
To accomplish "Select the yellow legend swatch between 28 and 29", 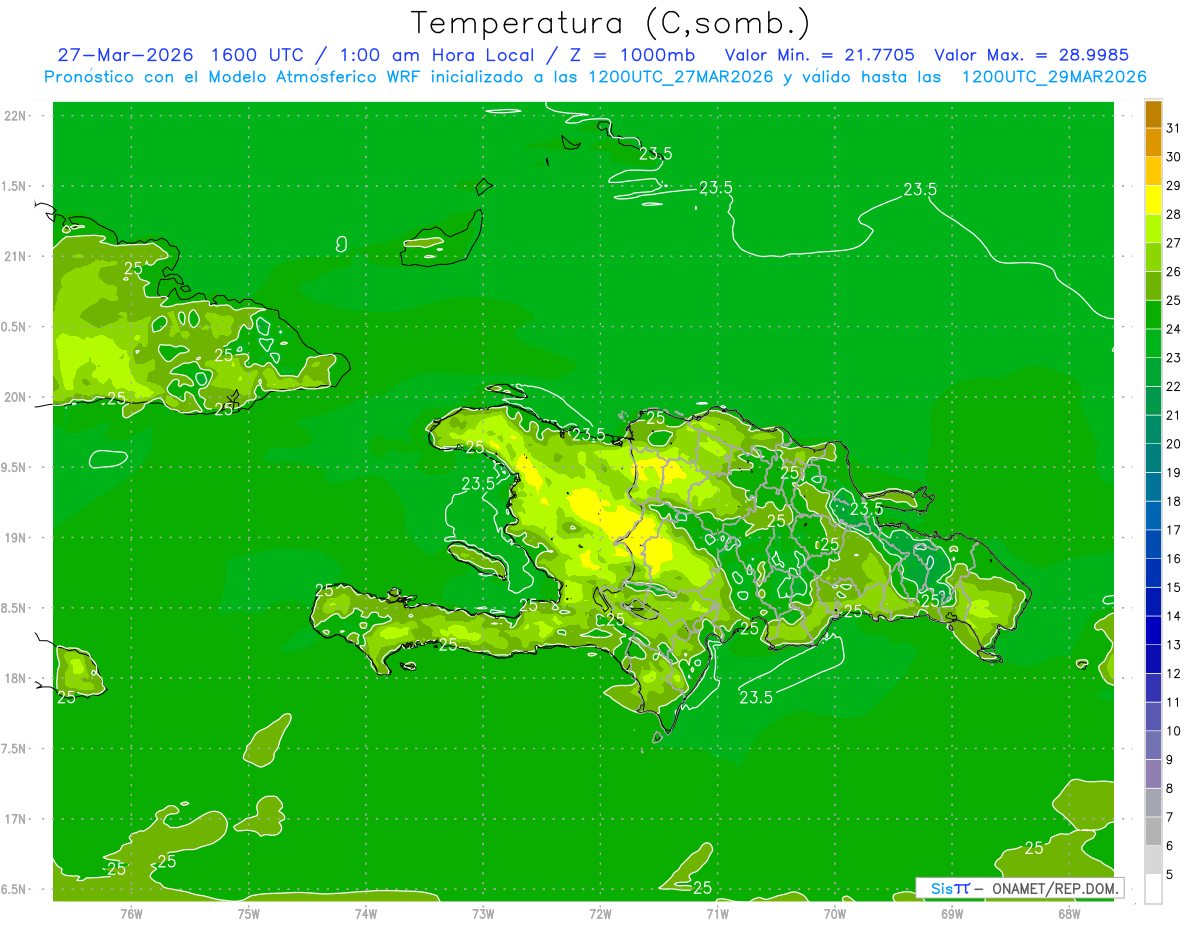I will coord(1153,199).
